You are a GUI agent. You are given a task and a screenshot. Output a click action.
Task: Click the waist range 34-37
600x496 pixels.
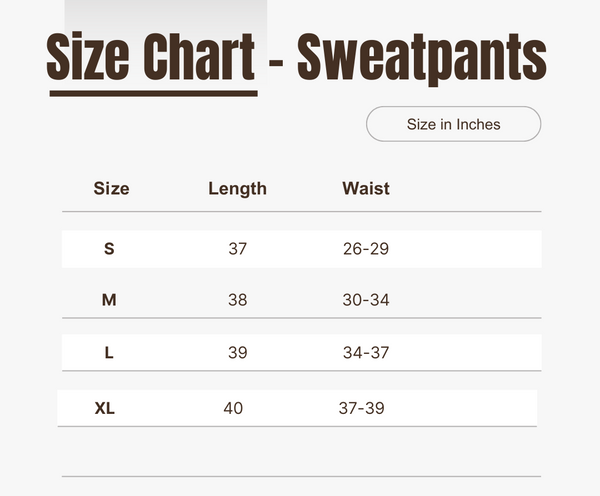coord(366,352)
